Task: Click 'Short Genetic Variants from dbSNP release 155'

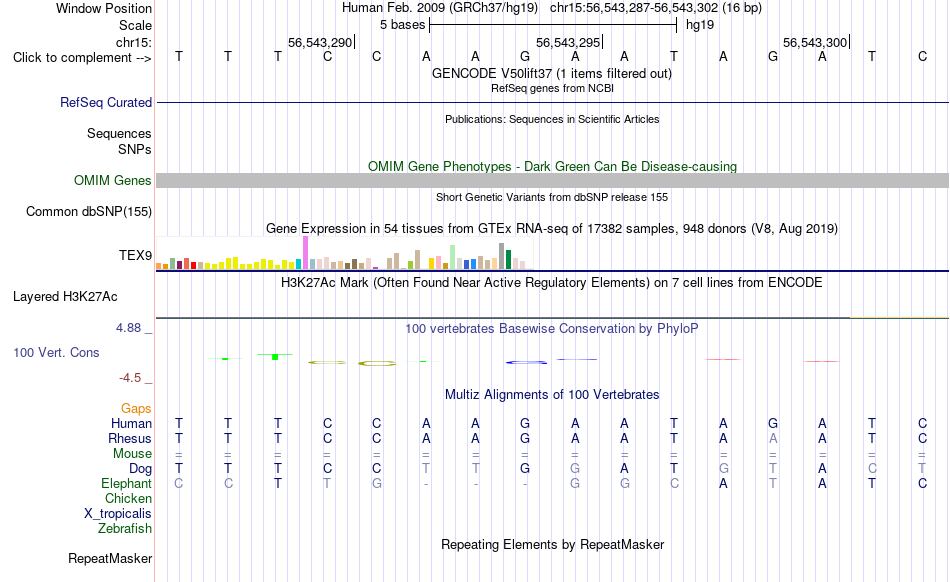Action: (x=552, y=197)
